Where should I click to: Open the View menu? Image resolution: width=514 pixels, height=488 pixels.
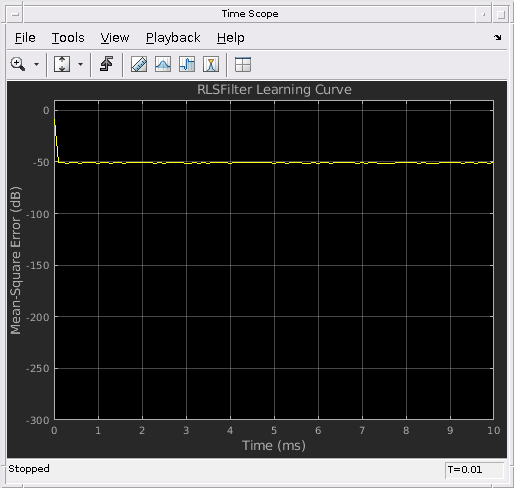point(115,38)
